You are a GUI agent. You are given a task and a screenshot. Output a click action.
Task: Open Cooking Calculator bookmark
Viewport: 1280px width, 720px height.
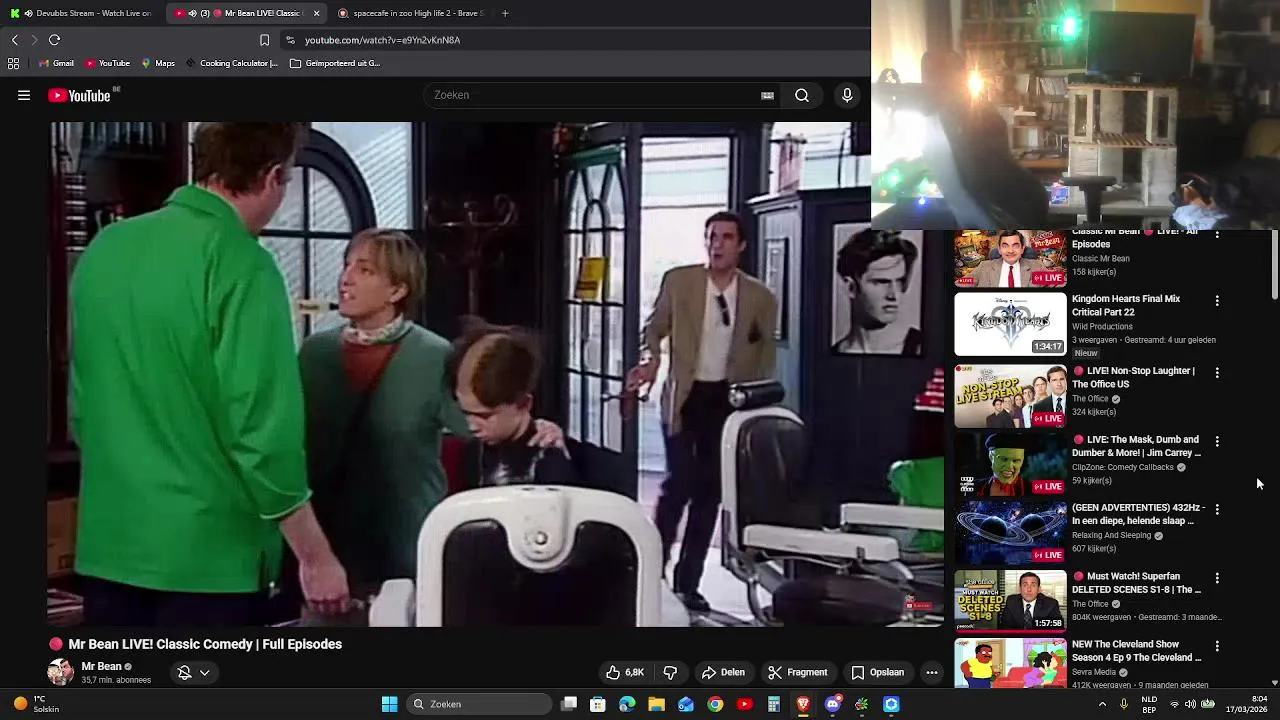click(232, 63)
